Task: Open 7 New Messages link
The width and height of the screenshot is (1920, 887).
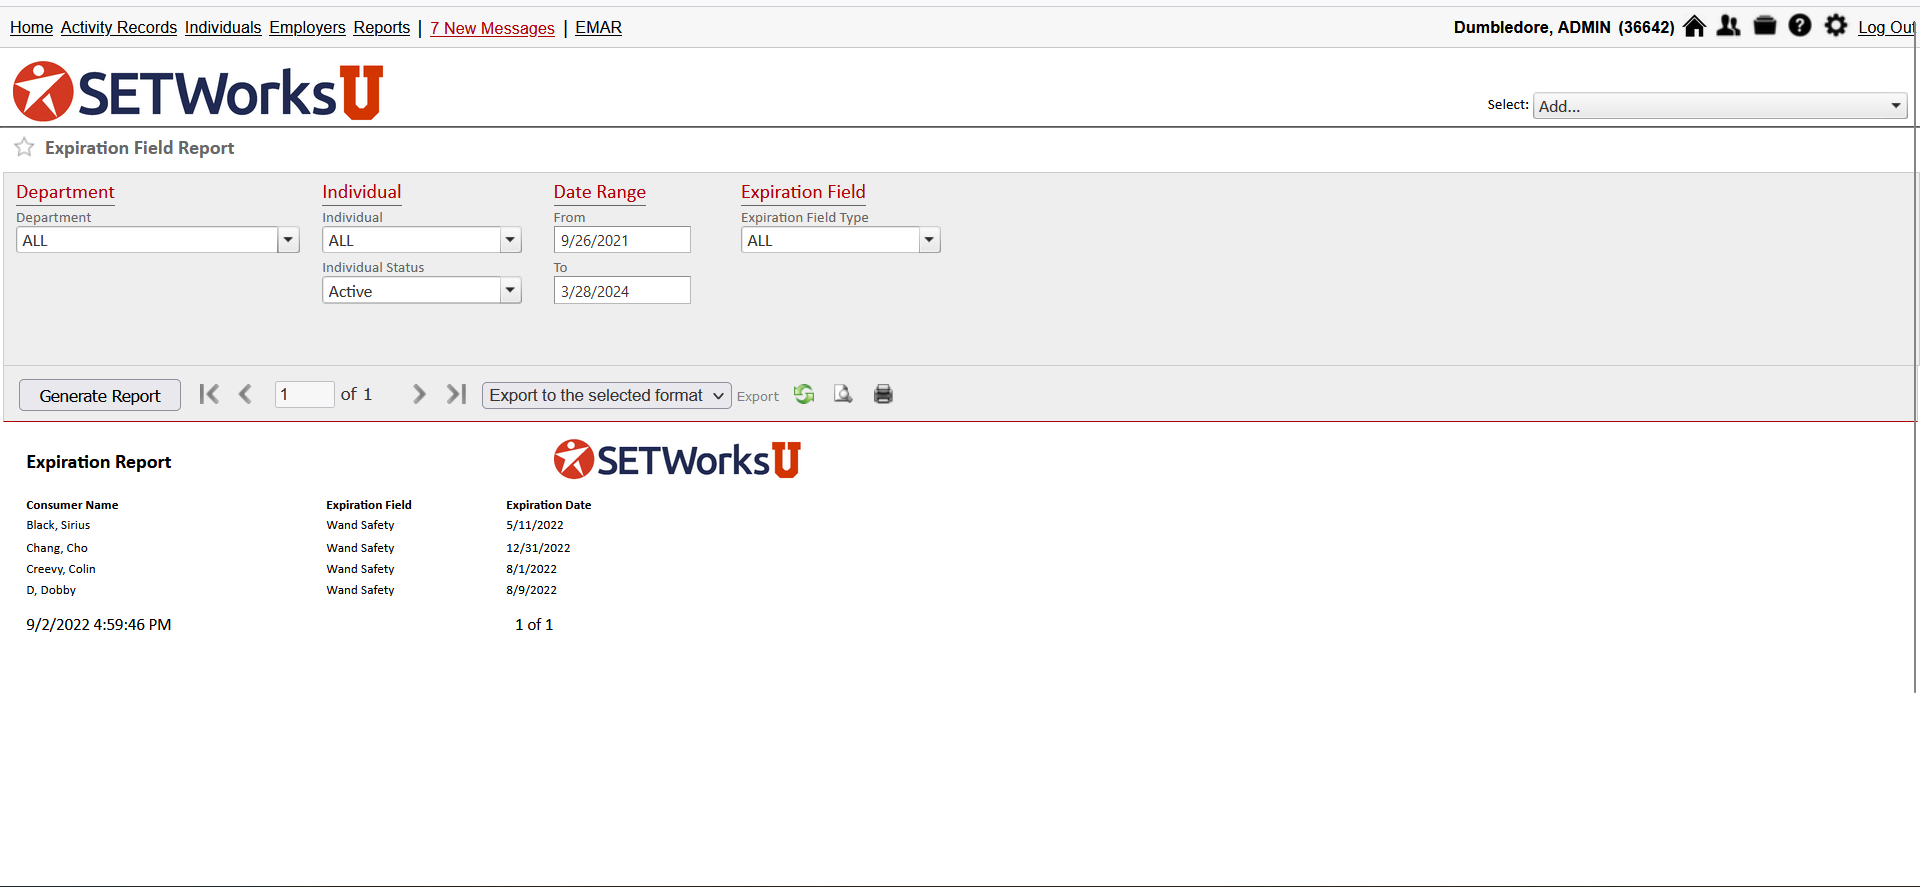Action: tap(492, 28)
